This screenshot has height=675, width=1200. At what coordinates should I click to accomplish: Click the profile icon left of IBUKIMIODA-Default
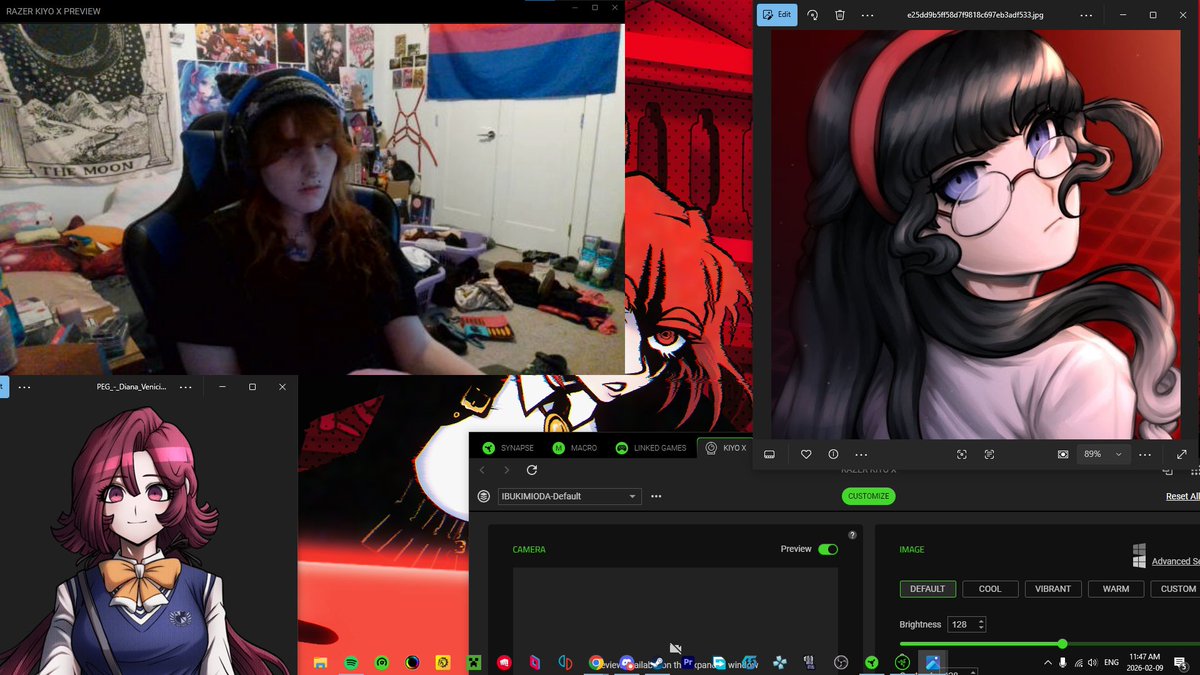click(x=484, y=496)
